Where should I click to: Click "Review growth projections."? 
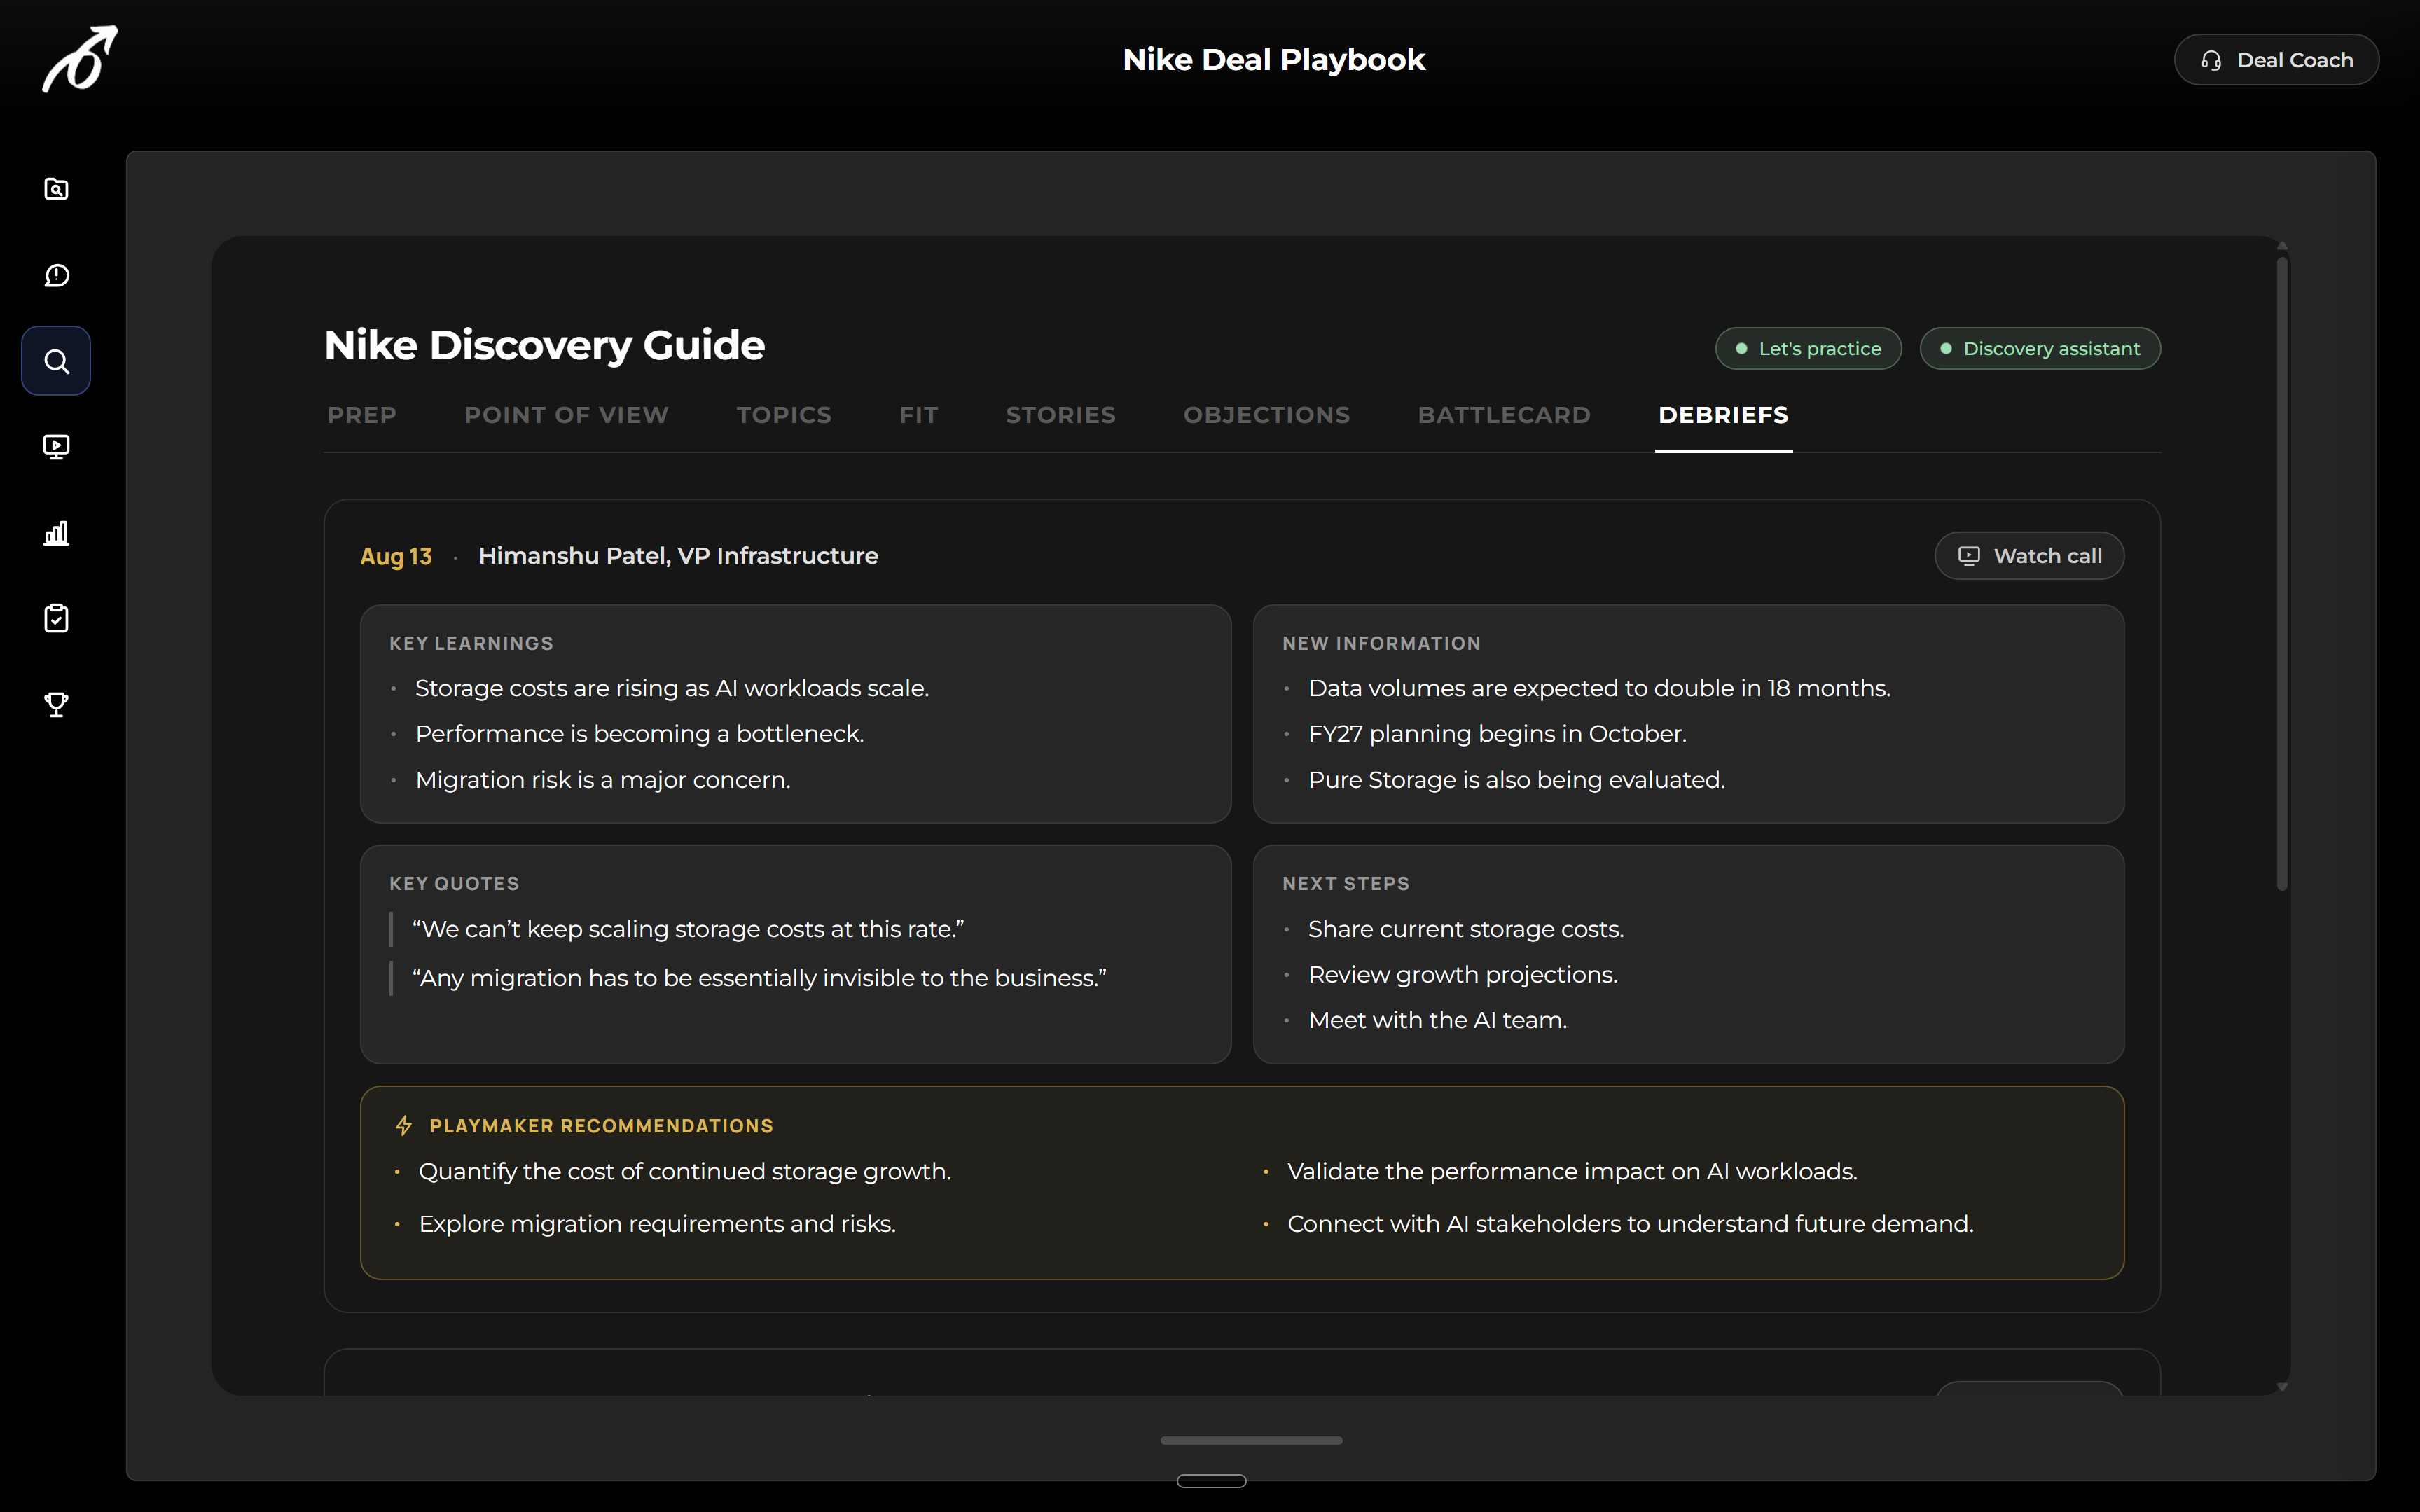(x=1462, y=975)
